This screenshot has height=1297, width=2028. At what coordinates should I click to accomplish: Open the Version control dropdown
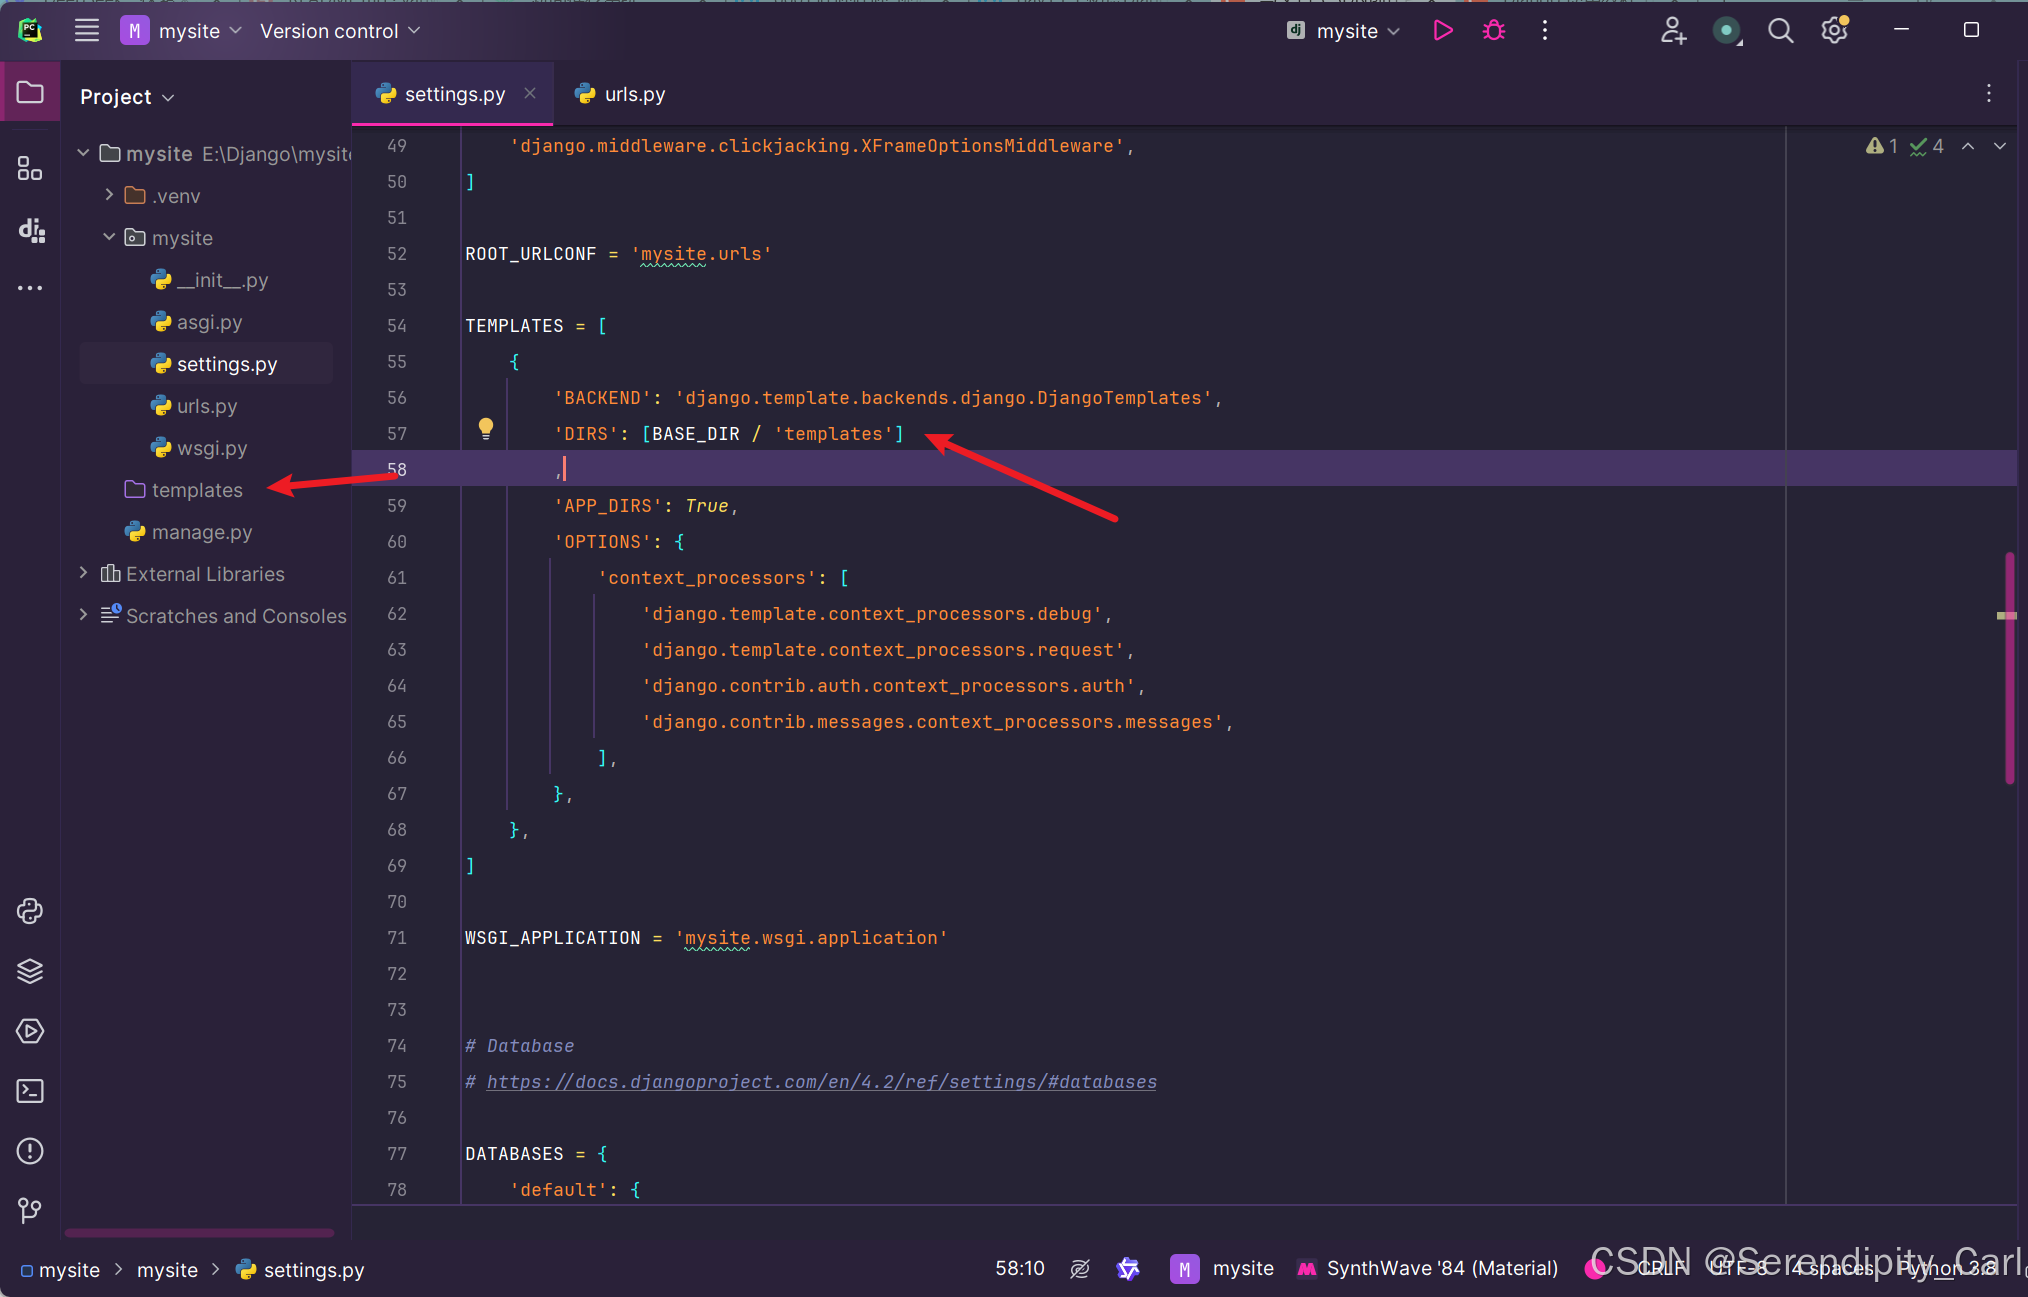tap(340, 31)
